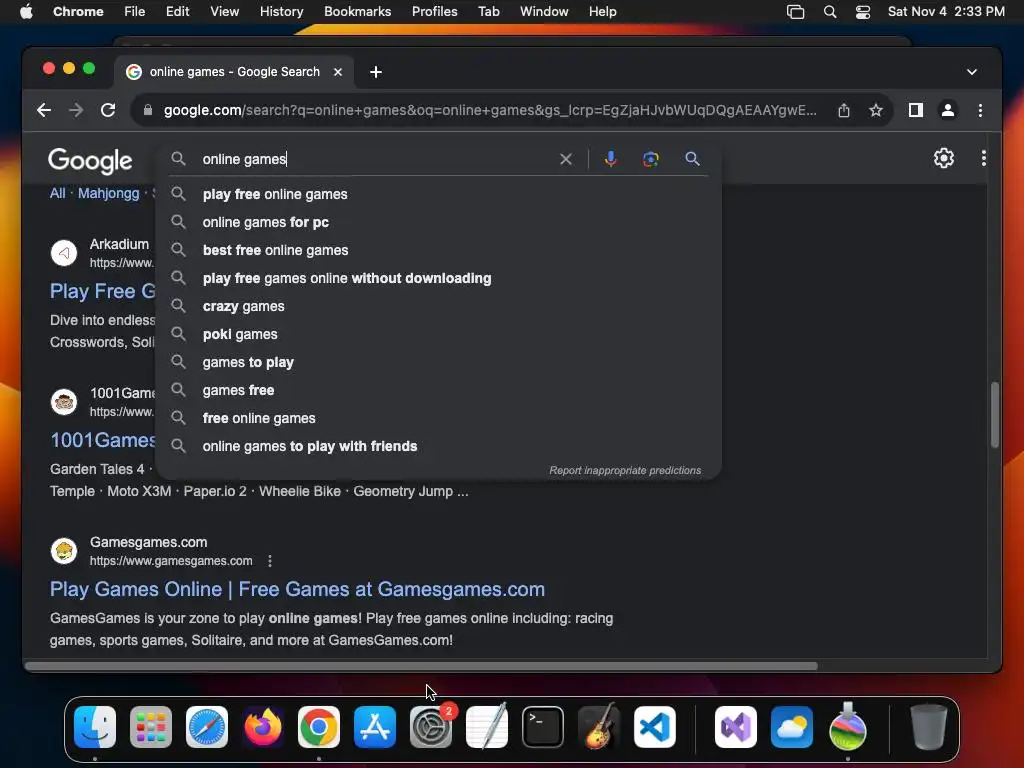Screen dimensions: 1024x768
Task: Open Launchpad from the Dock
Action: coord(151,727)
